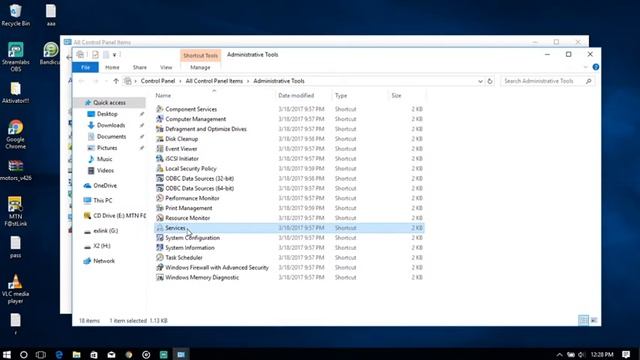
Task: Sort by the Date modified column
Action: coord(296,96)
